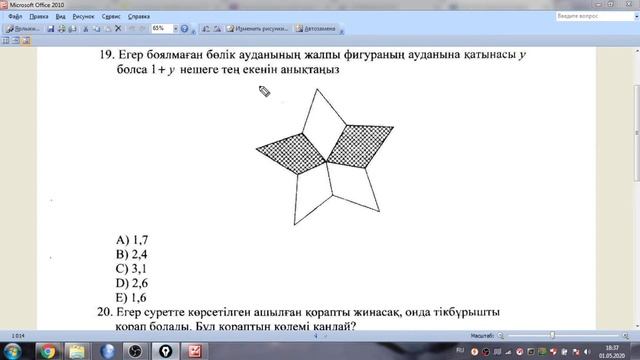Click volume speaker icon in system tray
This screenshot has height=360, width=640.
(x=587, y=351)
